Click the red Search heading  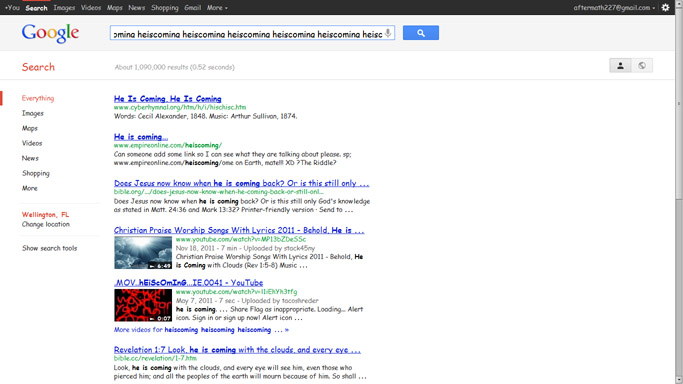(38, 67)
